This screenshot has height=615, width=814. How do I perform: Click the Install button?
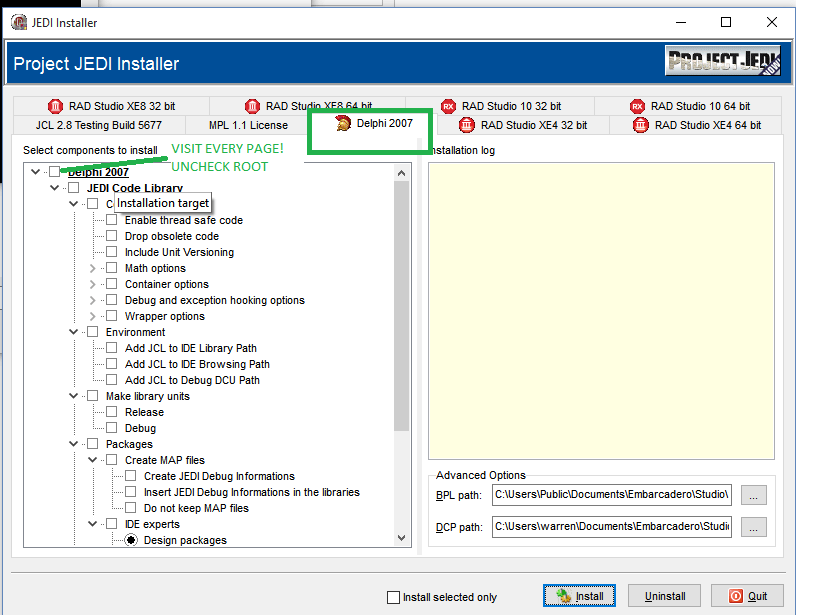pyautogui.click(x=579, y=596)
